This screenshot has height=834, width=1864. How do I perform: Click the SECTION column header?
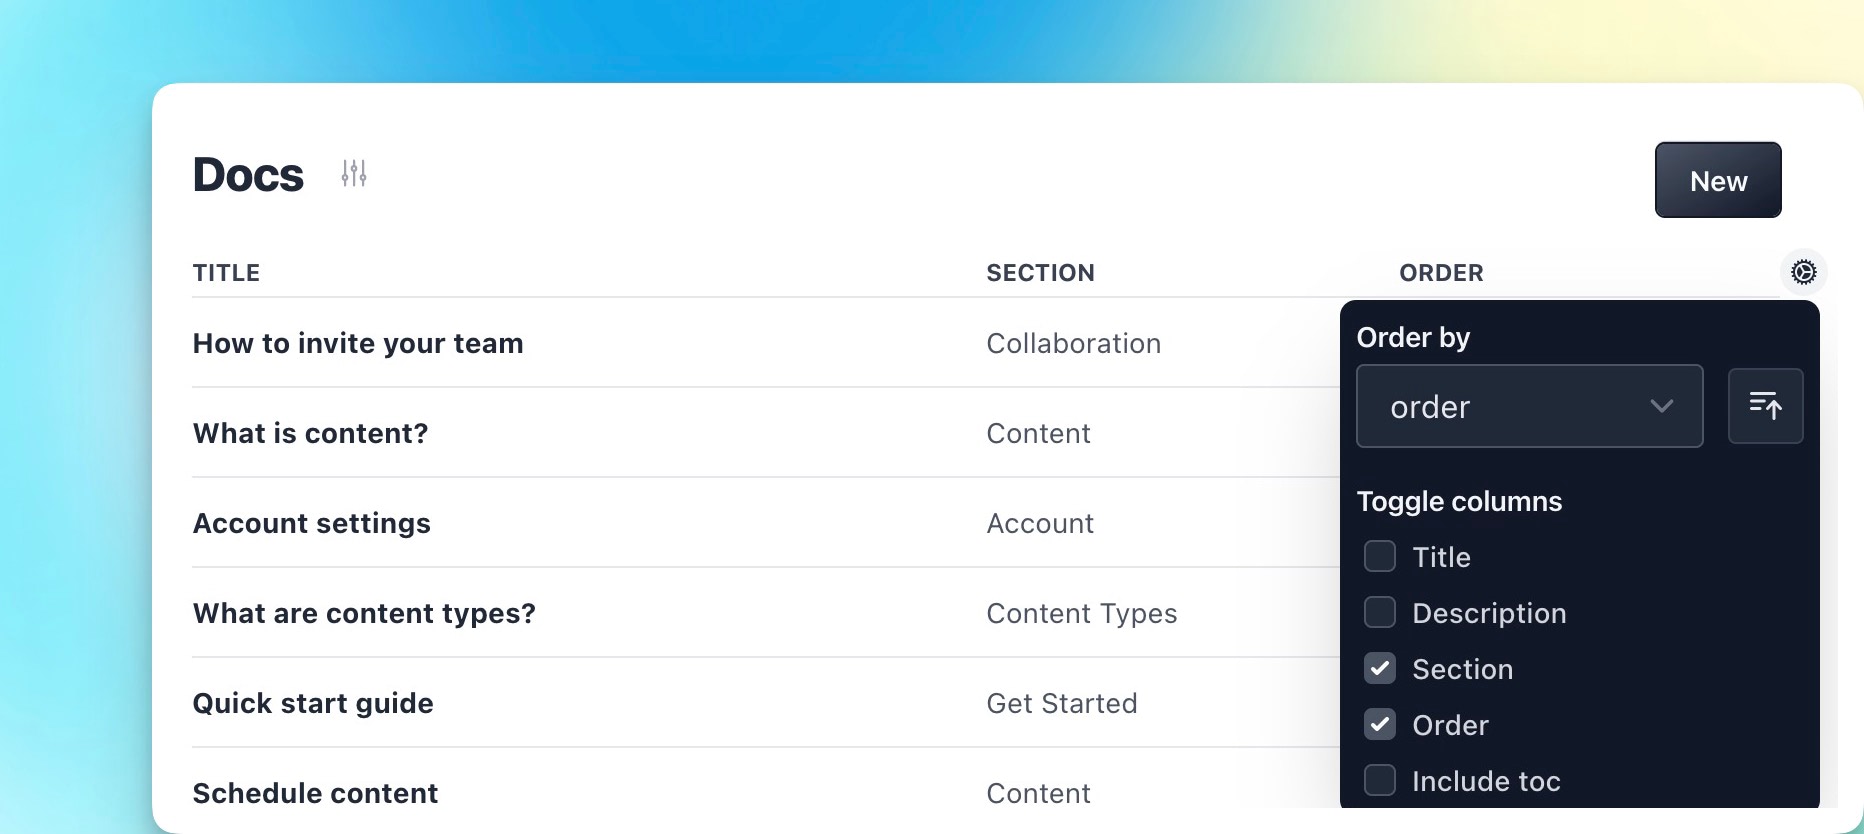pyautogui.click(x=1040, y=273)
